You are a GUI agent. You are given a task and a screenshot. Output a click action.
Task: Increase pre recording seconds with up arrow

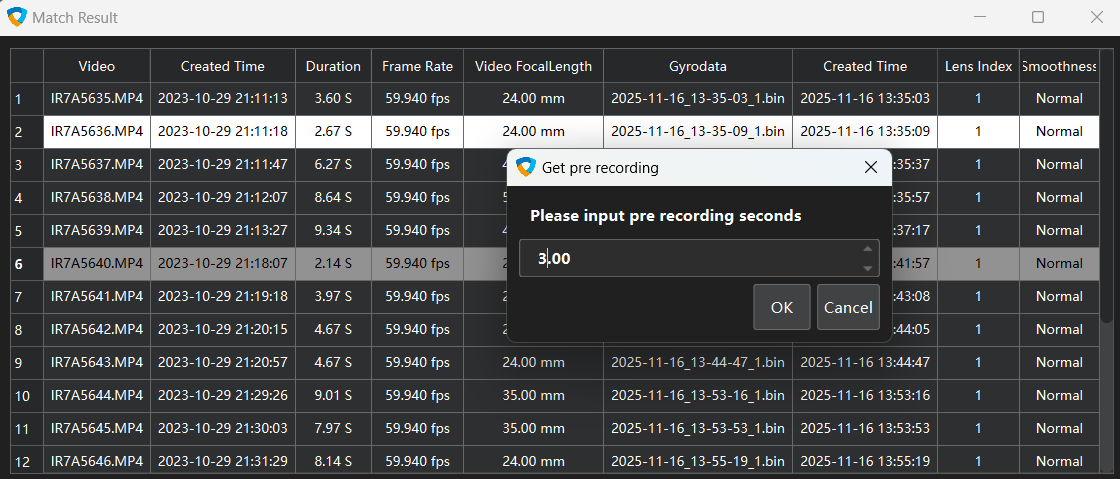click(x=867, y=249)
